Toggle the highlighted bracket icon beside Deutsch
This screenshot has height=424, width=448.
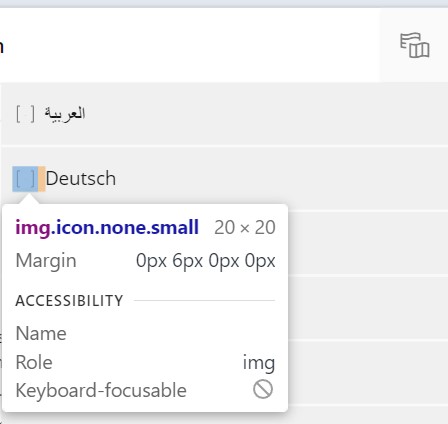pos(25,179)
